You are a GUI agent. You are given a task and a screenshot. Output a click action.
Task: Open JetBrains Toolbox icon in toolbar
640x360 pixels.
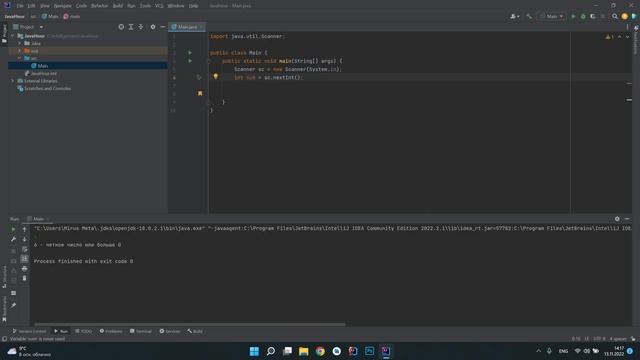[x=634, y=16]
